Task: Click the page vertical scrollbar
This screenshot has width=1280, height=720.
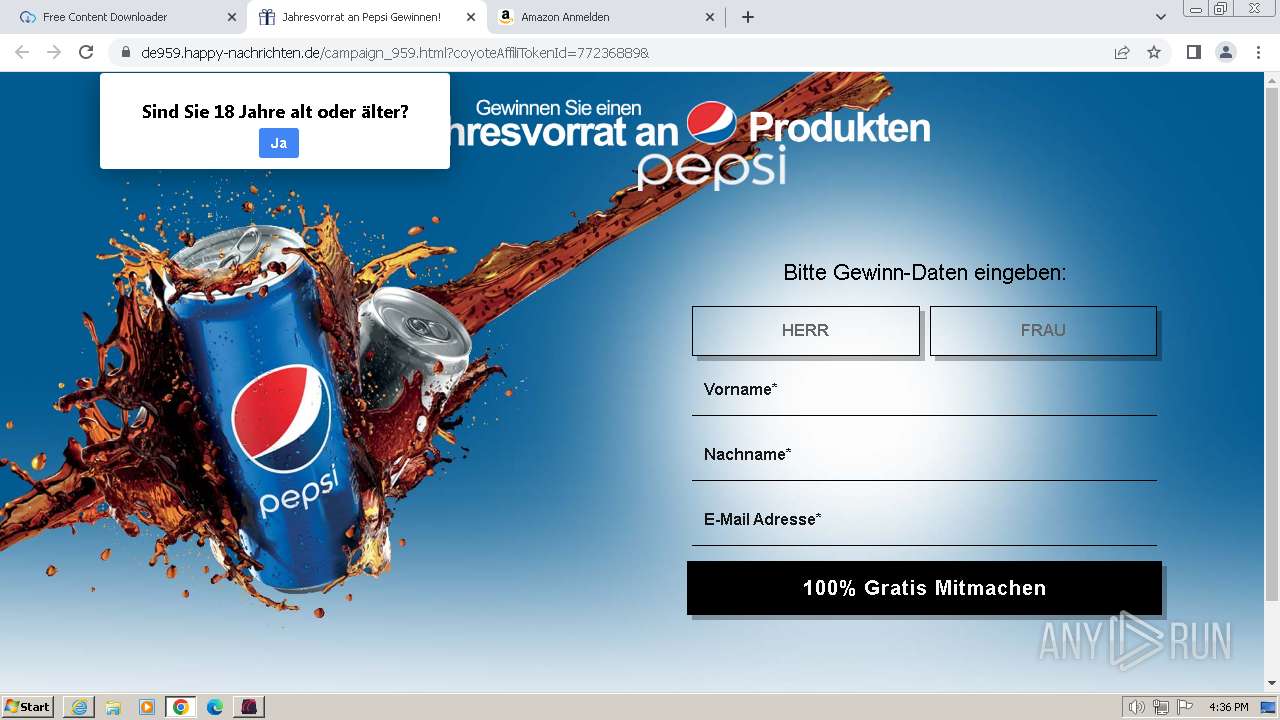Action: click(1272, 345)
